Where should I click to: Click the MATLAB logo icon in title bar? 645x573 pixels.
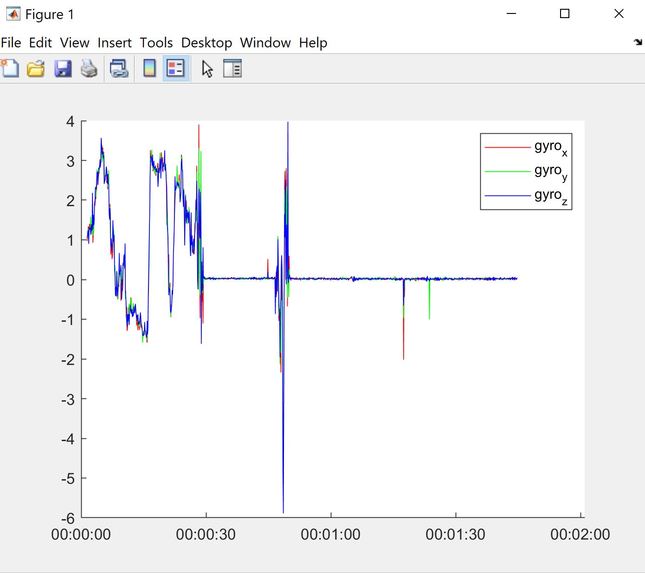click(x=13, y=14)
